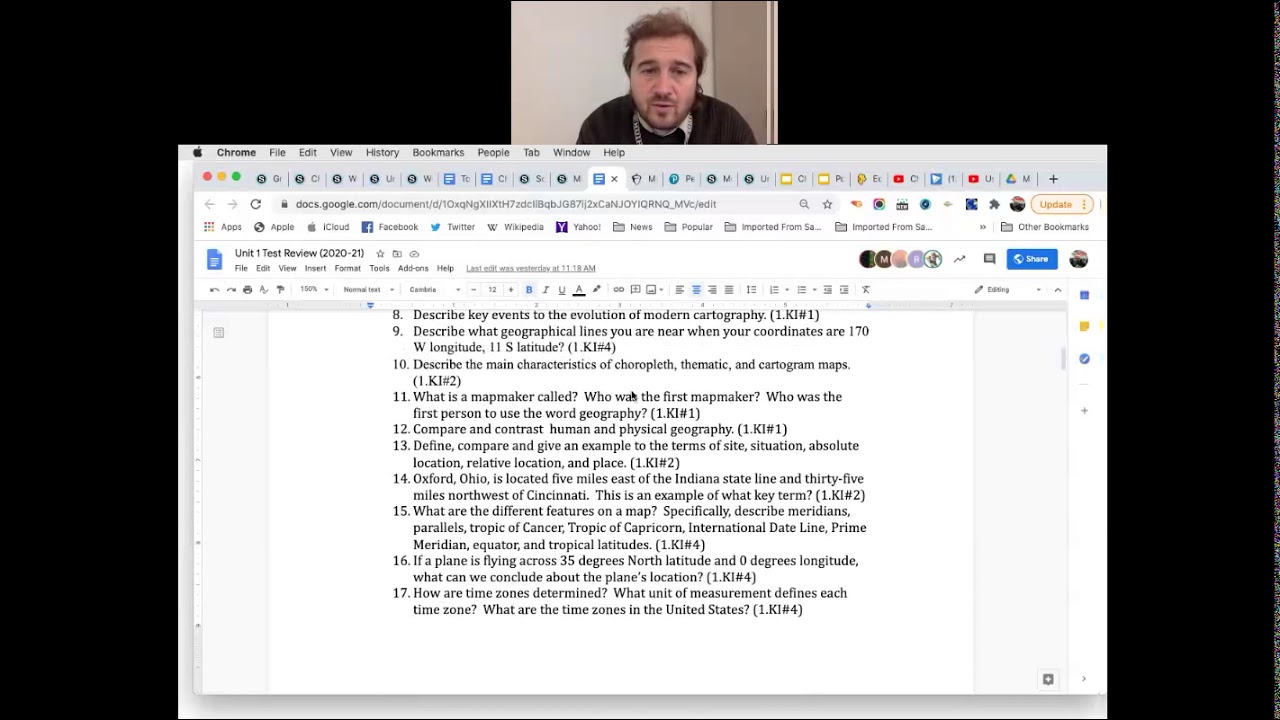Open the Editing mode dropdown

point(1008,290)
